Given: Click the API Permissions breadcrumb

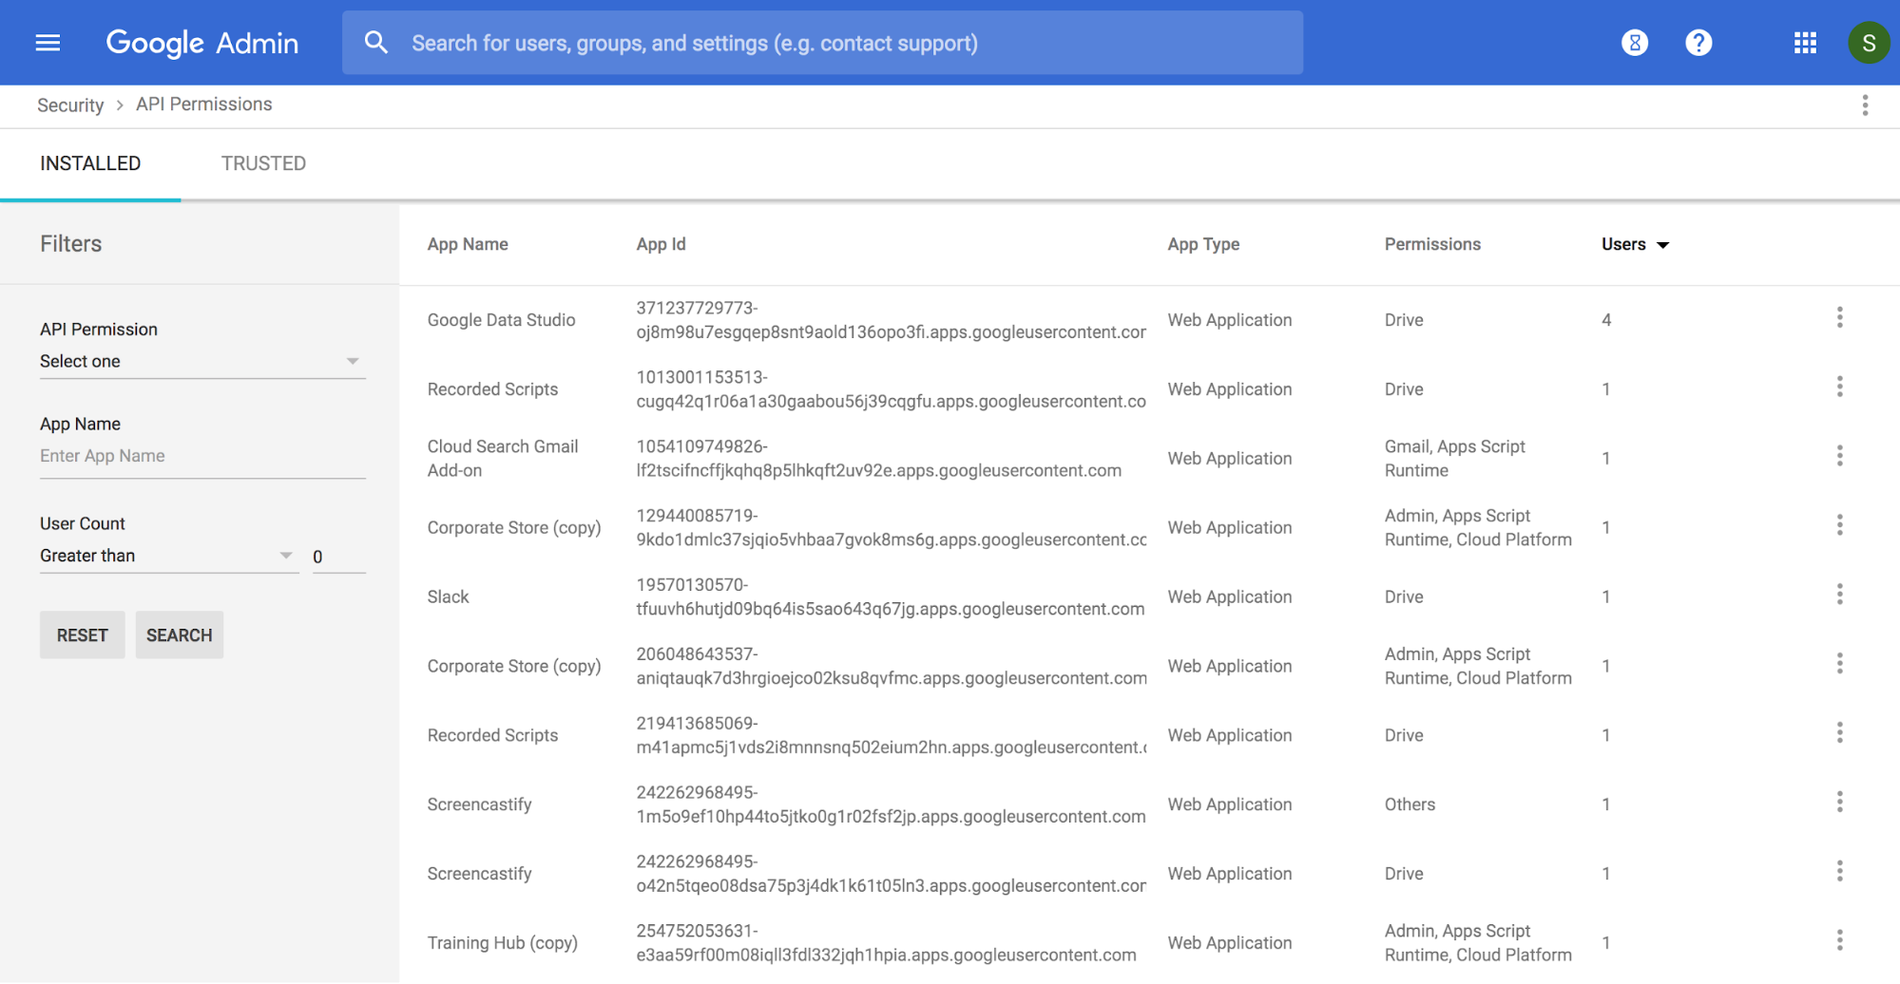Looking at the screenshot, I should point(204,104).
